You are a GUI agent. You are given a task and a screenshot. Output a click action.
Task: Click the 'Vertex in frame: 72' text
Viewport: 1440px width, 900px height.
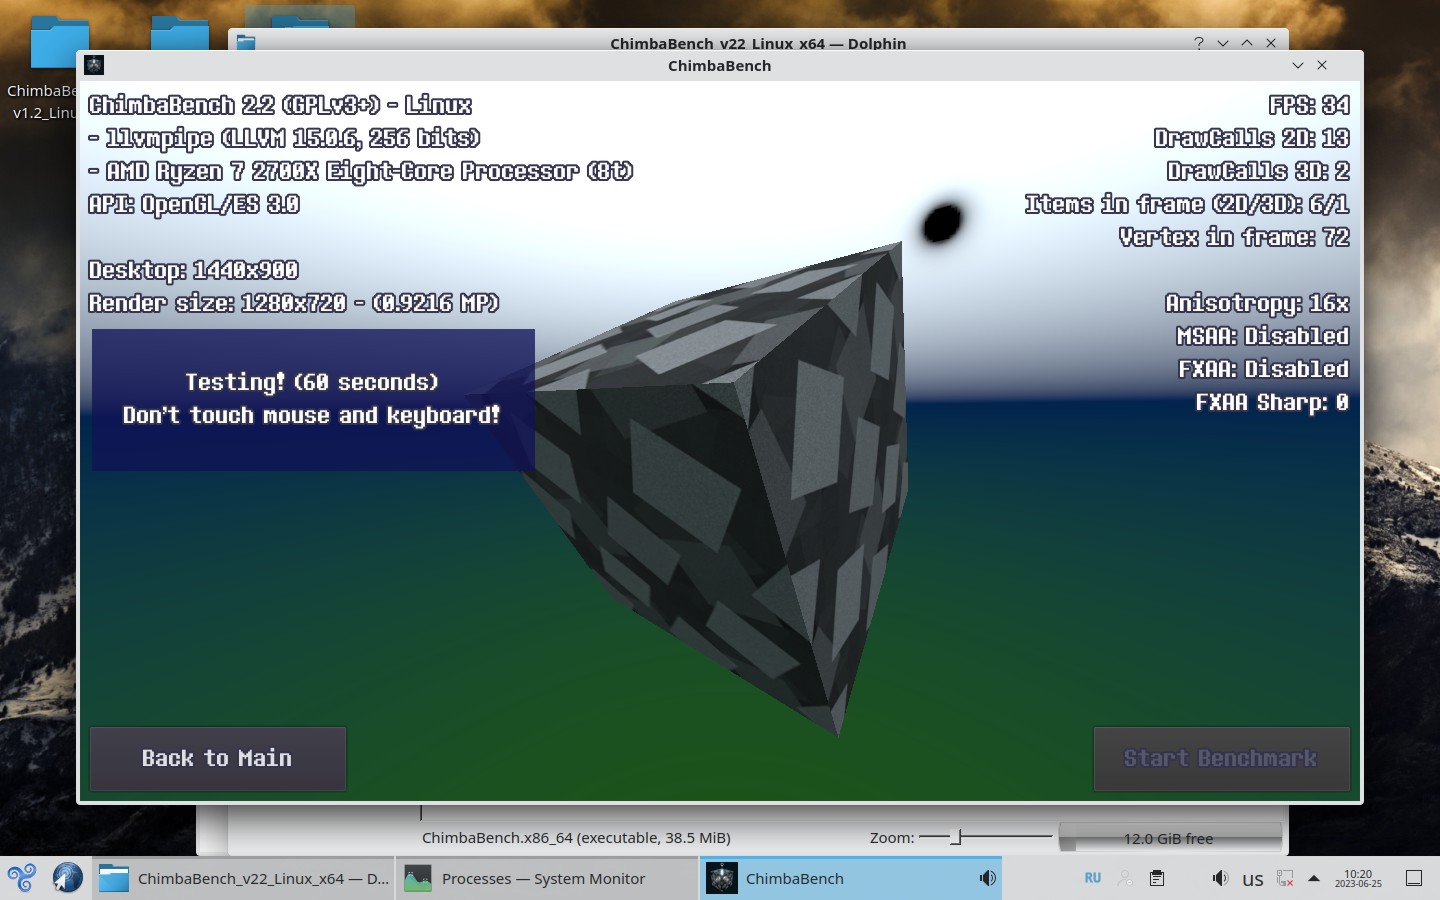1234,237
